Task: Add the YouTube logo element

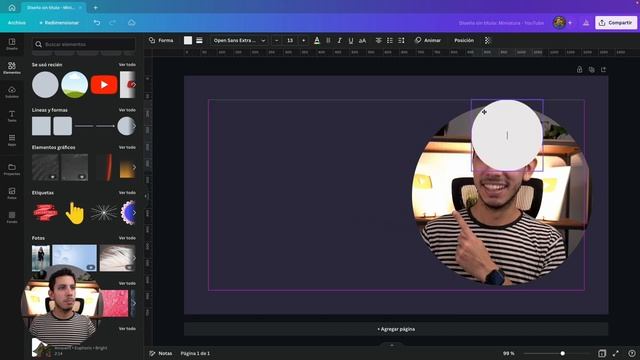Action: [x=104, y=84]
